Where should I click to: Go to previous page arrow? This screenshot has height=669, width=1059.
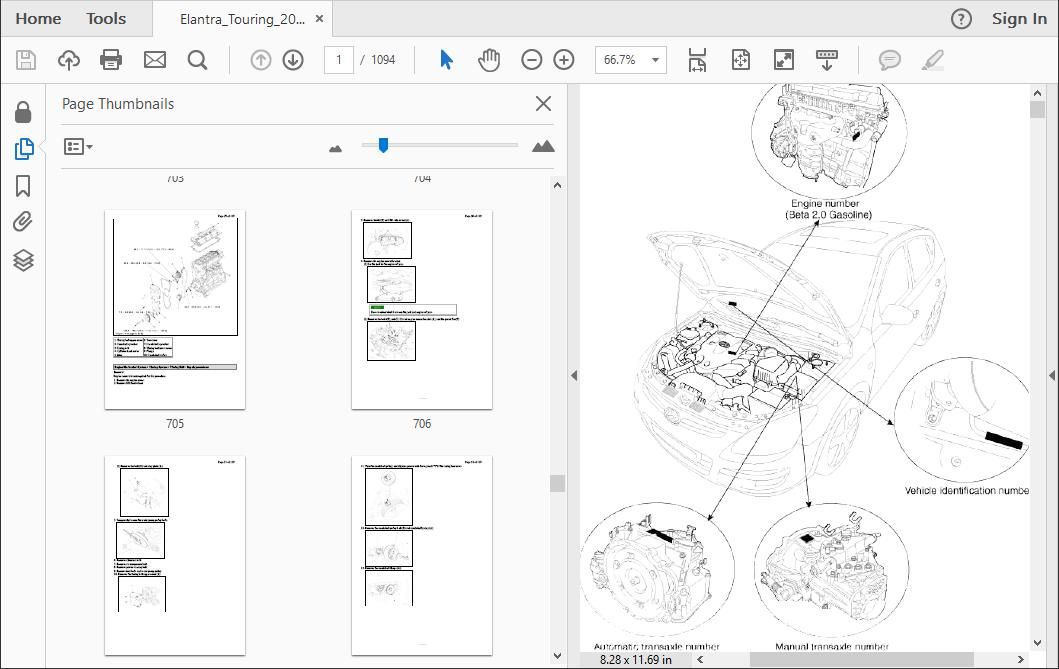tap(261, 60)
